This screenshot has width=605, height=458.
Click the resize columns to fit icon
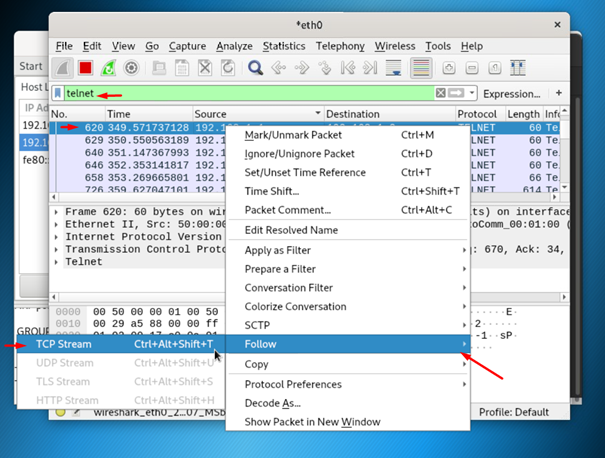click(x=518, y=68)
